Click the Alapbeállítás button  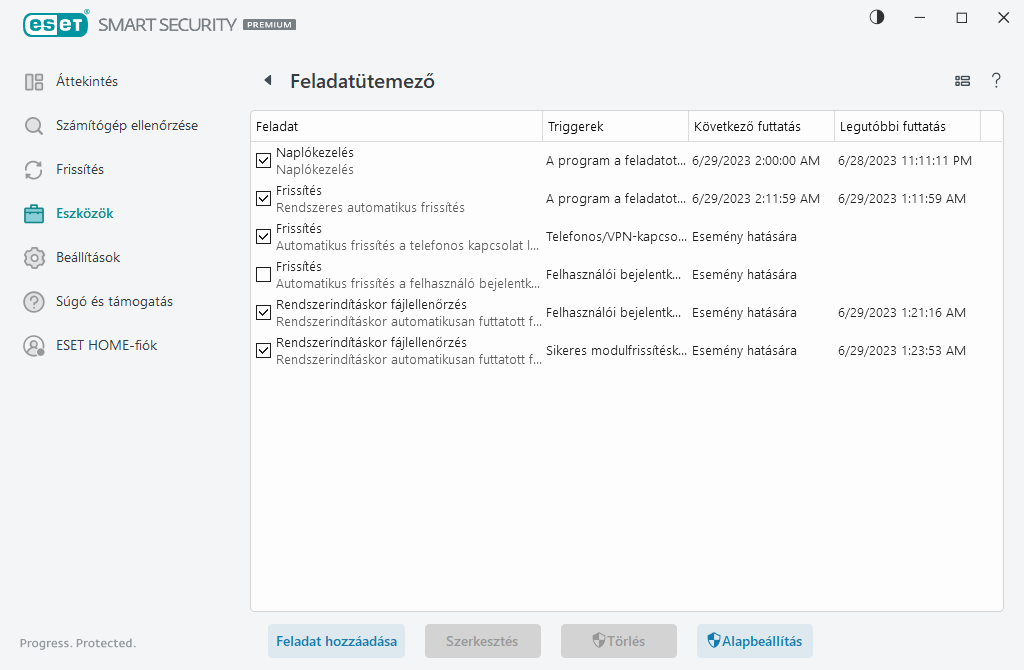click(755, 642)
